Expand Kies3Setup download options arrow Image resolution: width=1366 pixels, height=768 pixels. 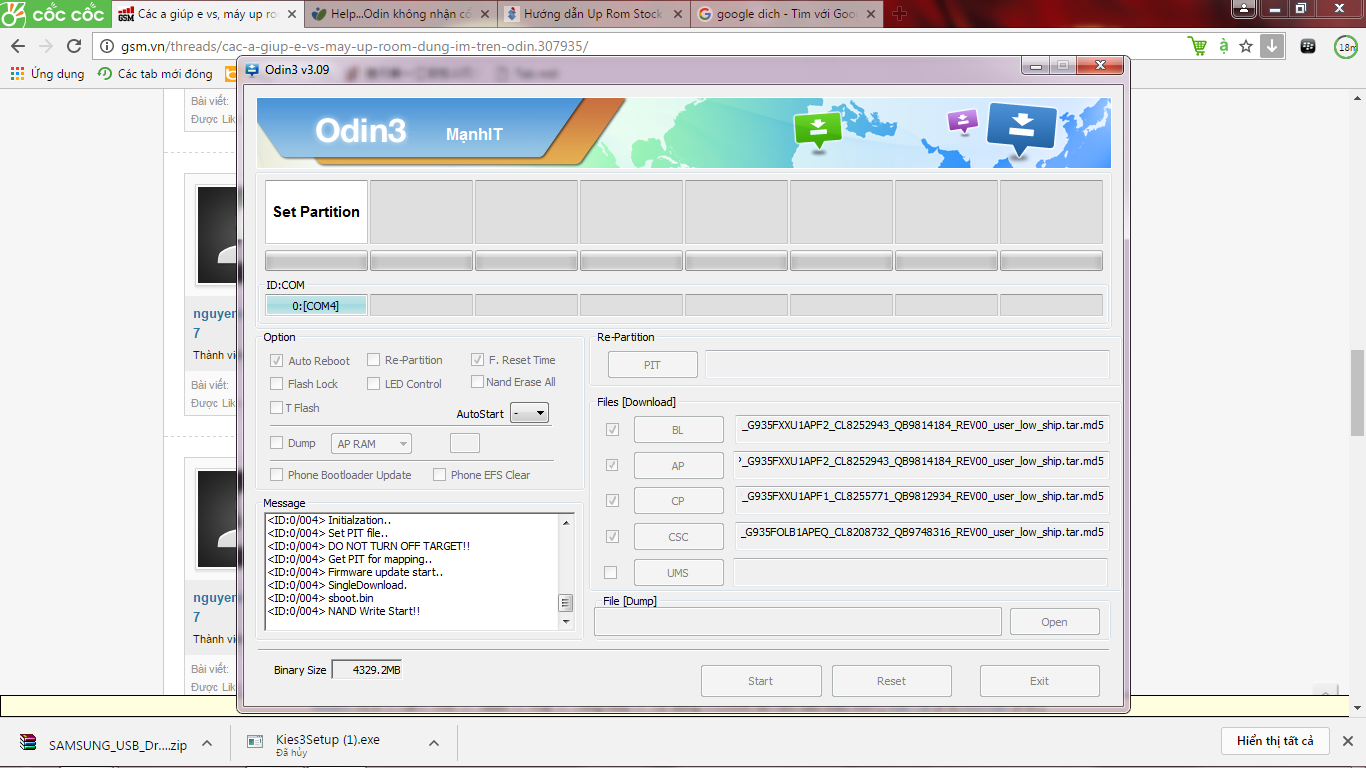click(x=434, y=744)
